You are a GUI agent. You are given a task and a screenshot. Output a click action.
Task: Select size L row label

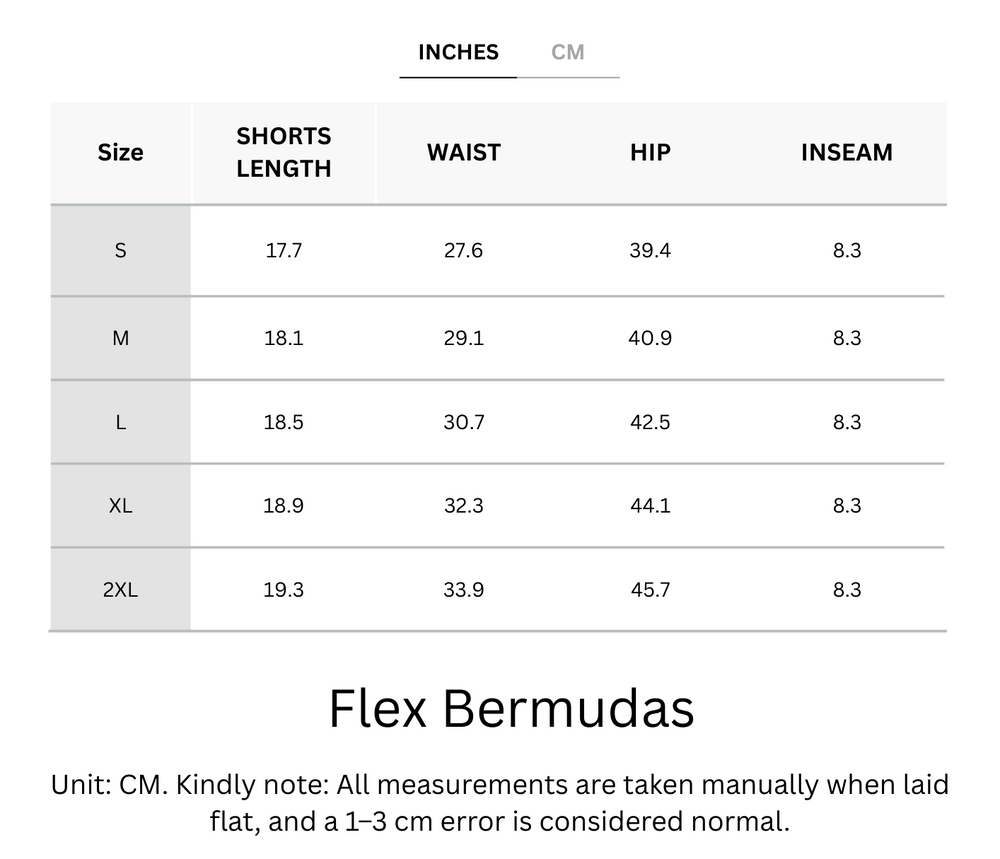click(x=120, y=422)
